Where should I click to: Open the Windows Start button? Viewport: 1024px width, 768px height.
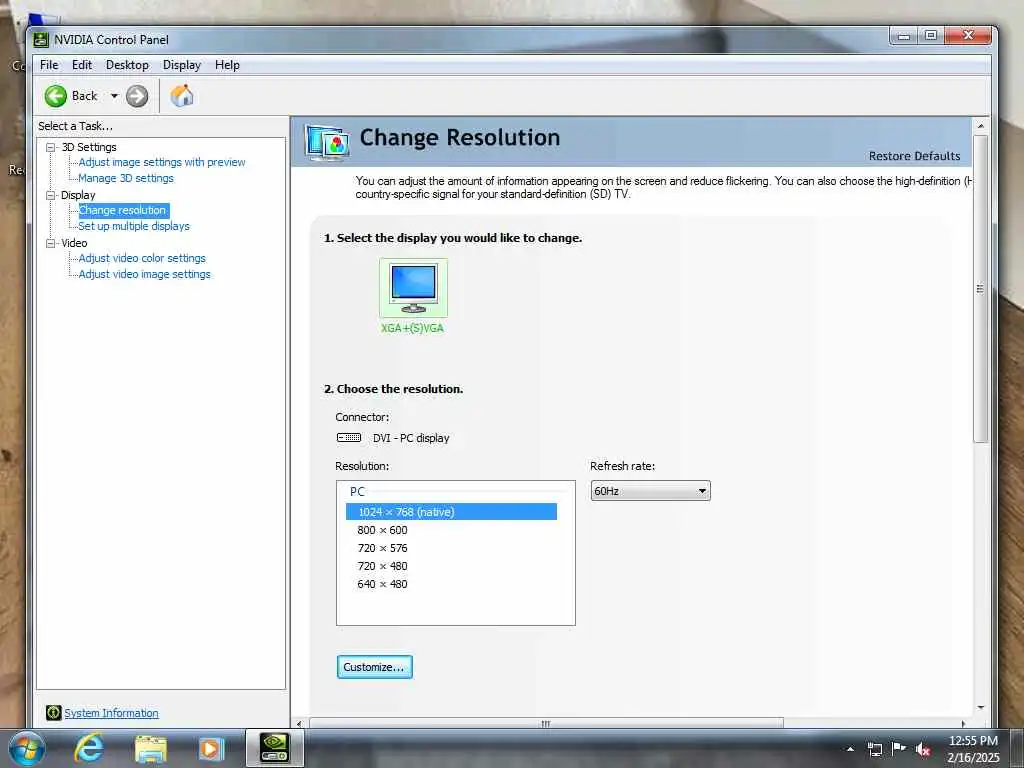tap(25, 749)
